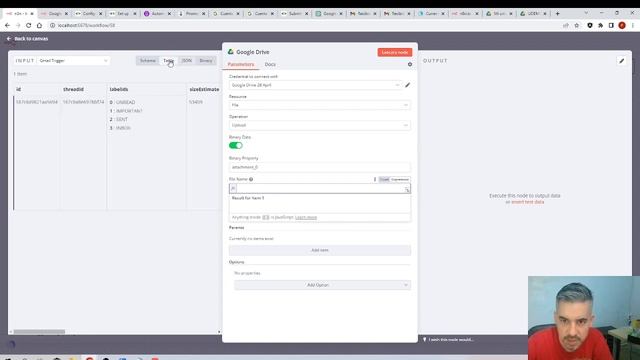The height and width of the screenshot is (360, 640).
Task: Click the shield extension icon
Action: pyautogui.click(x=590, y=25)
